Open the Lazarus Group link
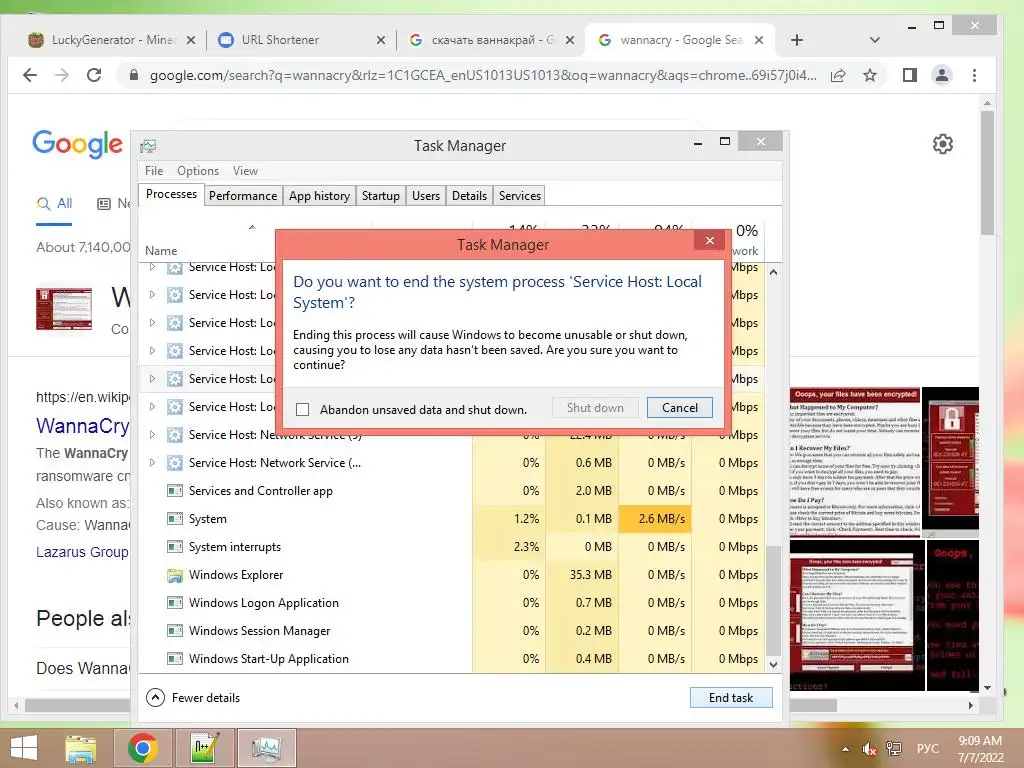The height and width of the screenshot is (768, 1024). point(82,552)
